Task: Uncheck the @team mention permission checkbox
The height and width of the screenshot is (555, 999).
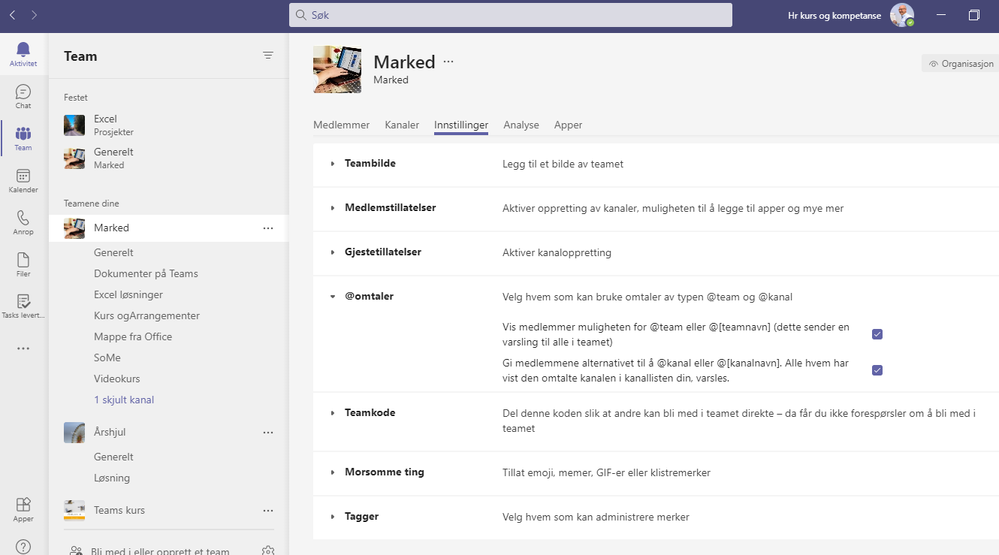Action: (877, 334)
